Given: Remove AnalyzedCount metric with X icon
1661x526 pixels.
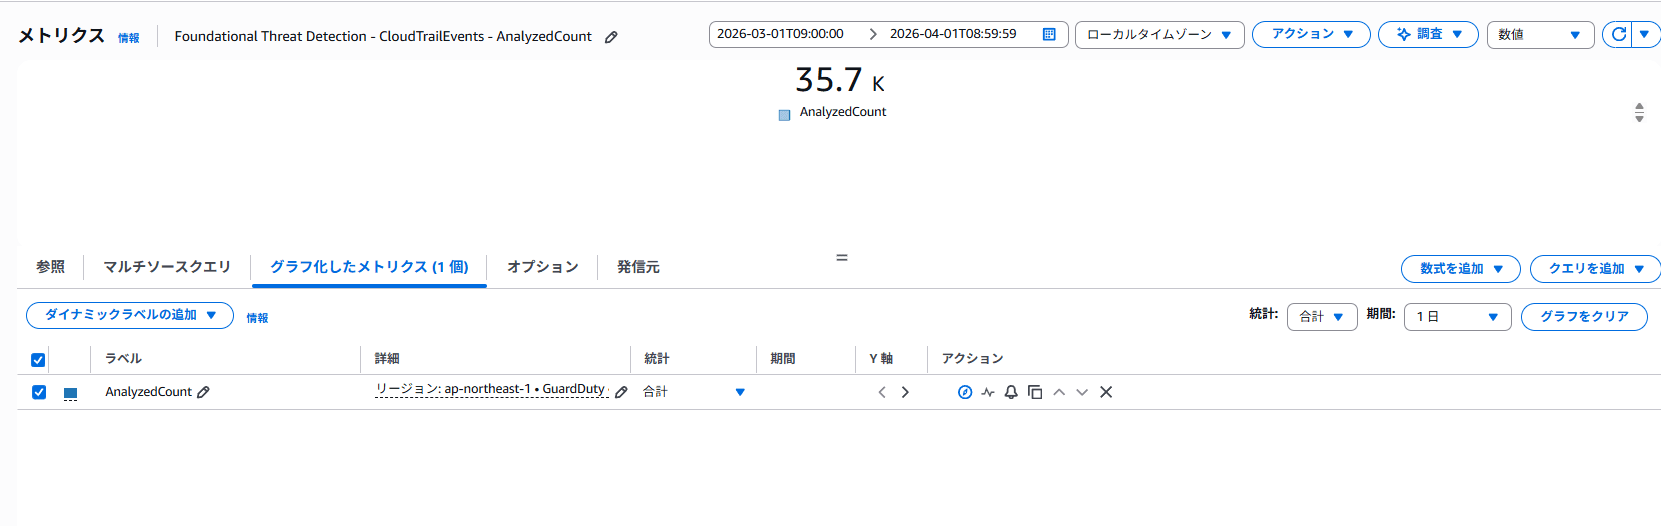Looking at the screenshot, I should tap(1106, 392).
